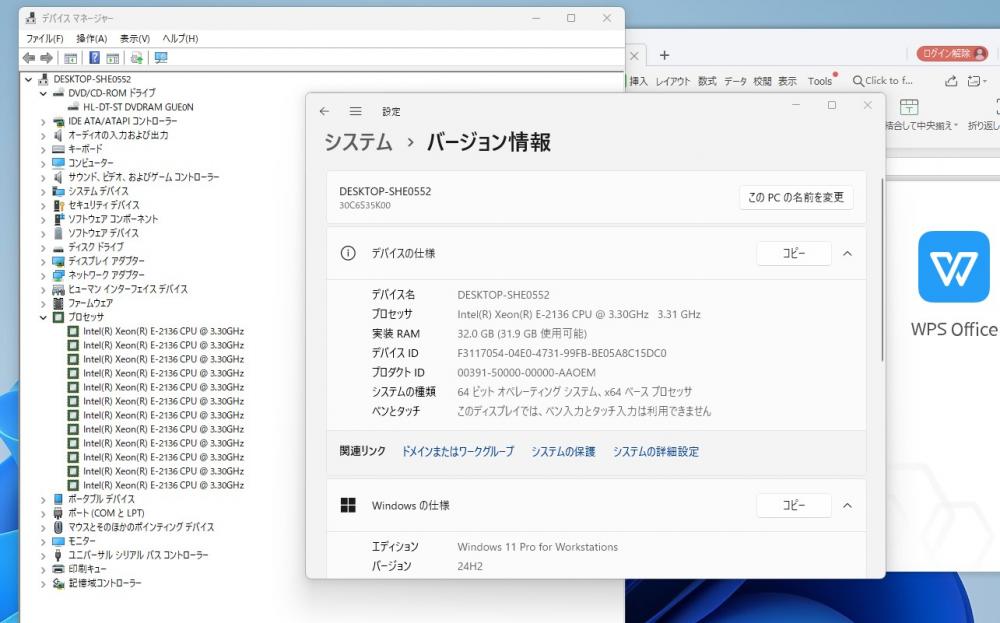Select the コンピューター category icon
1000x623 pixels.
58,163
